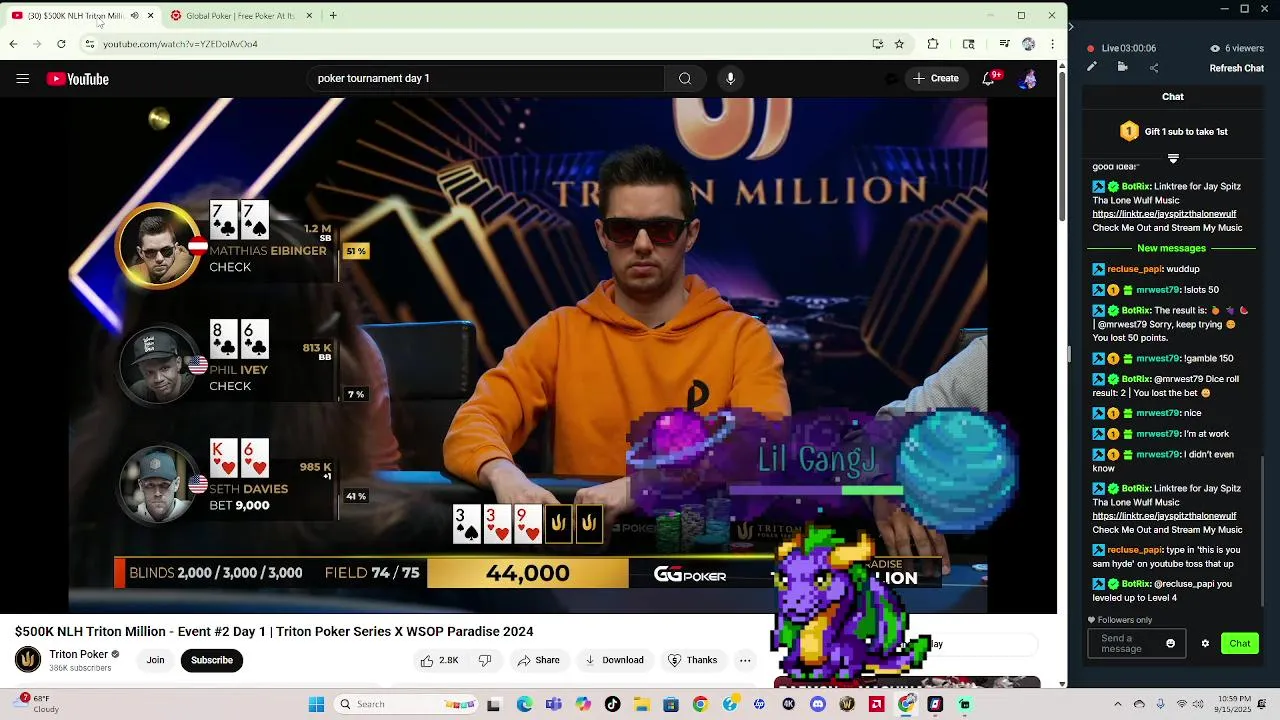Expand the gift sub leaderboard chevron

coord(1173,158)
